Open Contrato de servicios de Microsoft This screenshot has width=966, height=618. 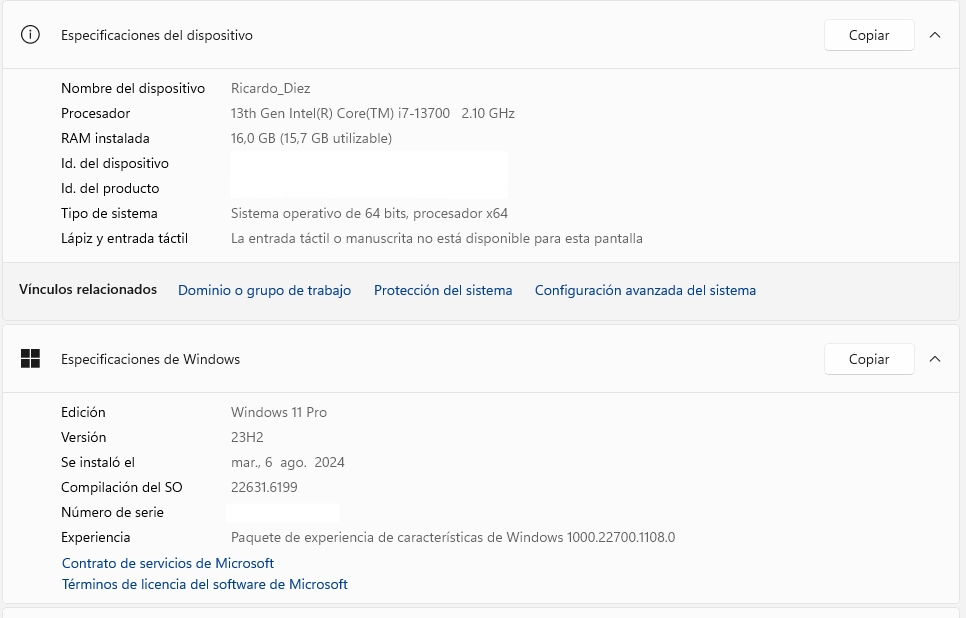tap(168, 563)
